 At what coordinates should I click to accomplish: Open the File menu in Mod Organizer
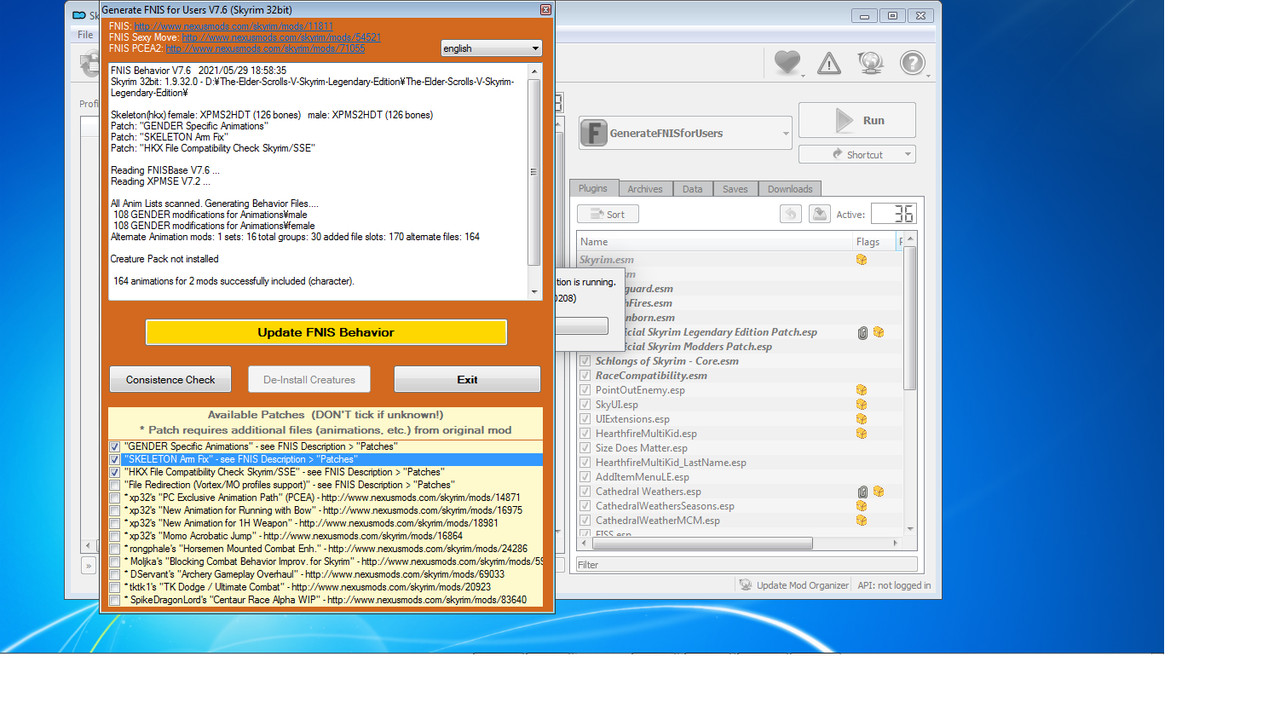point(85,35)
